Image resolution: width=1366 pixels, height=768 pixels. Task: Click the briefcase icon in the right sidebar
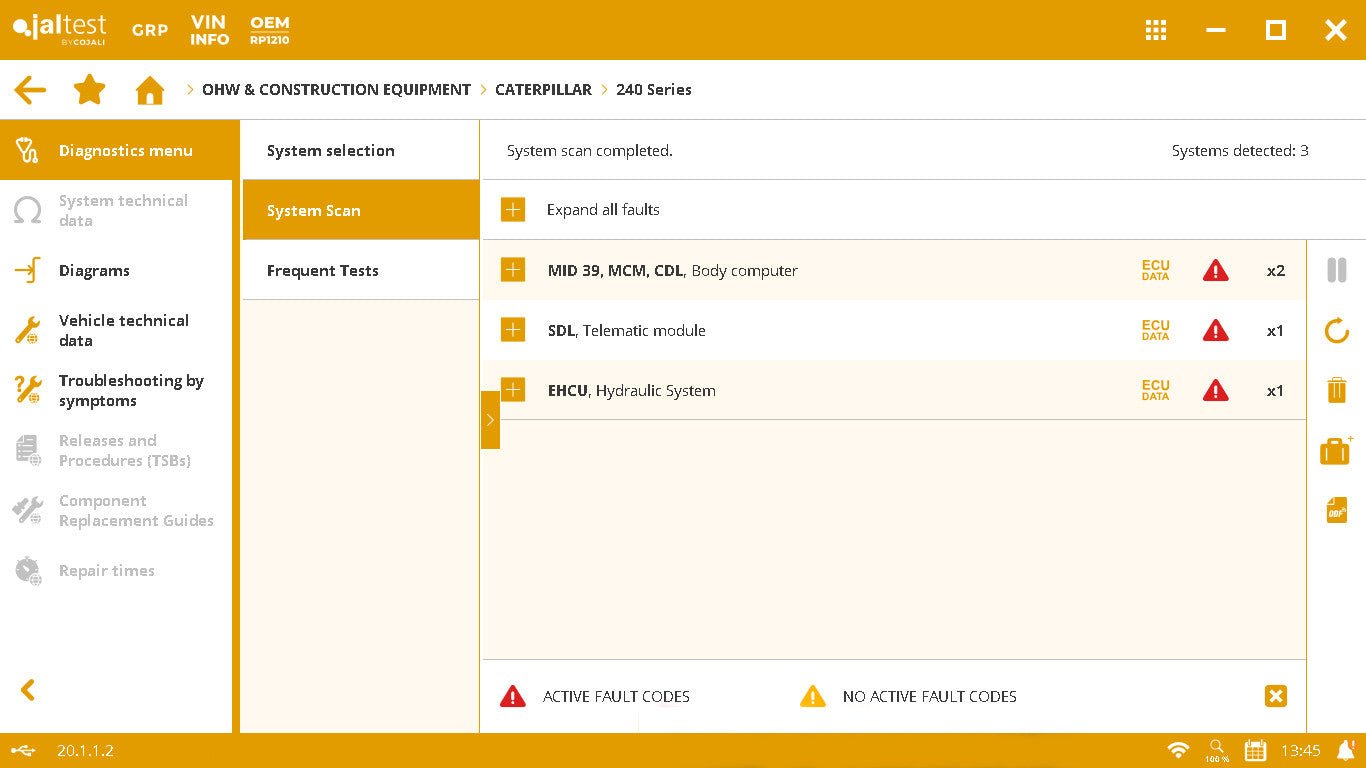click(1336, 451)
